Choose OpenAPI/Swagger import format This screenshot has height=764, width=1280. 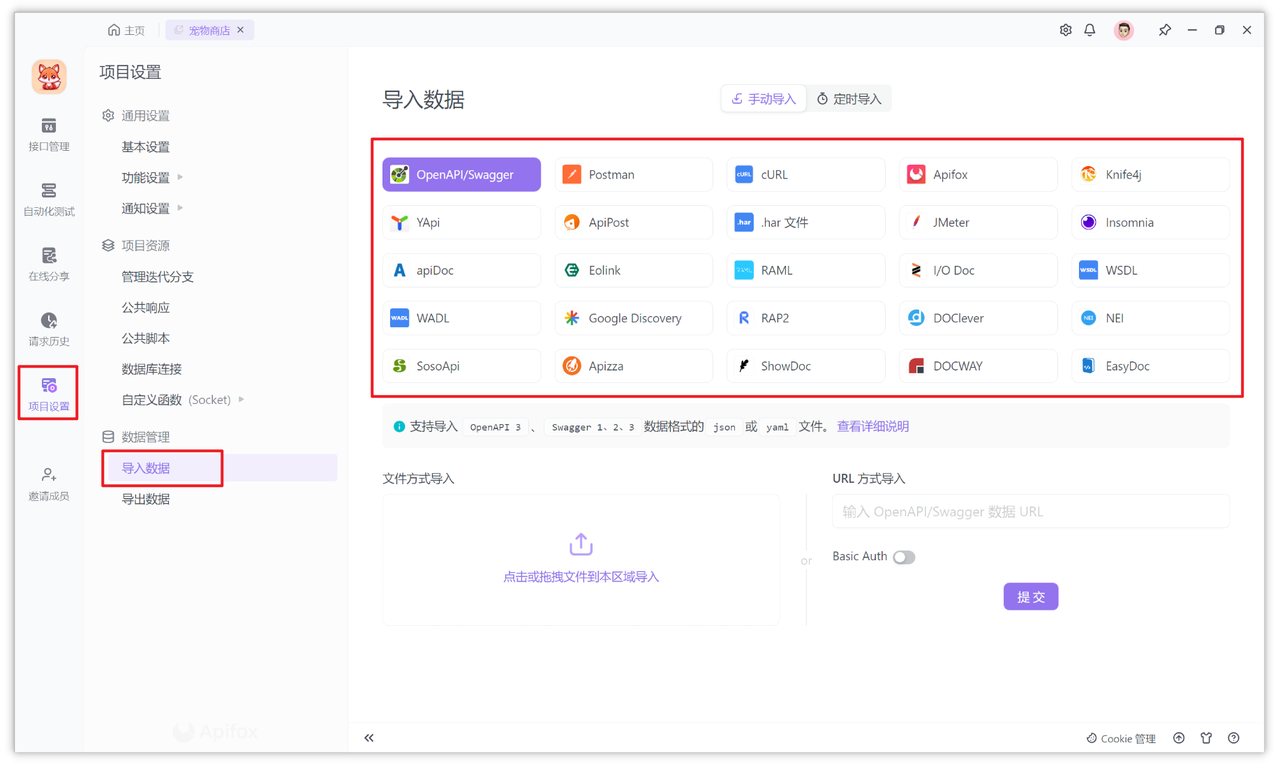pos(461,174)
